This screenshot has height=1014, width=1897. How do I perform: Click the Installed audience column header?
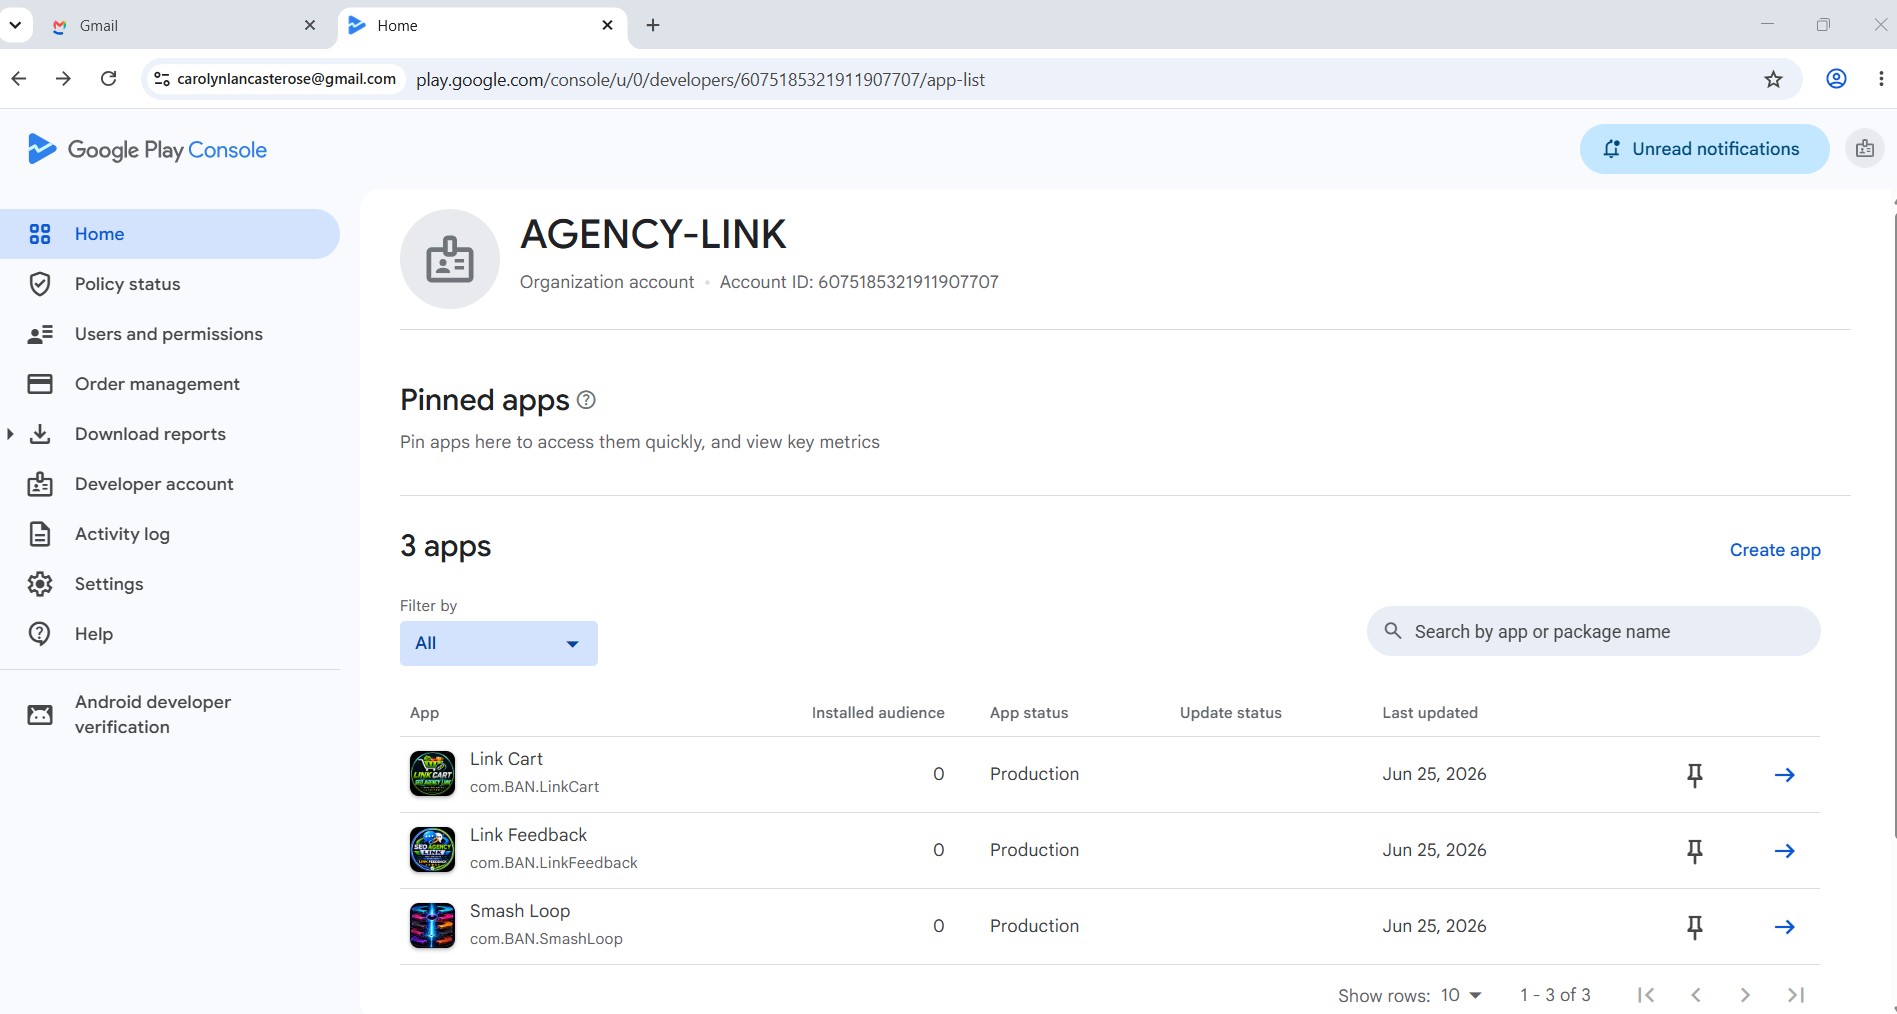click(x=878, y=713)
